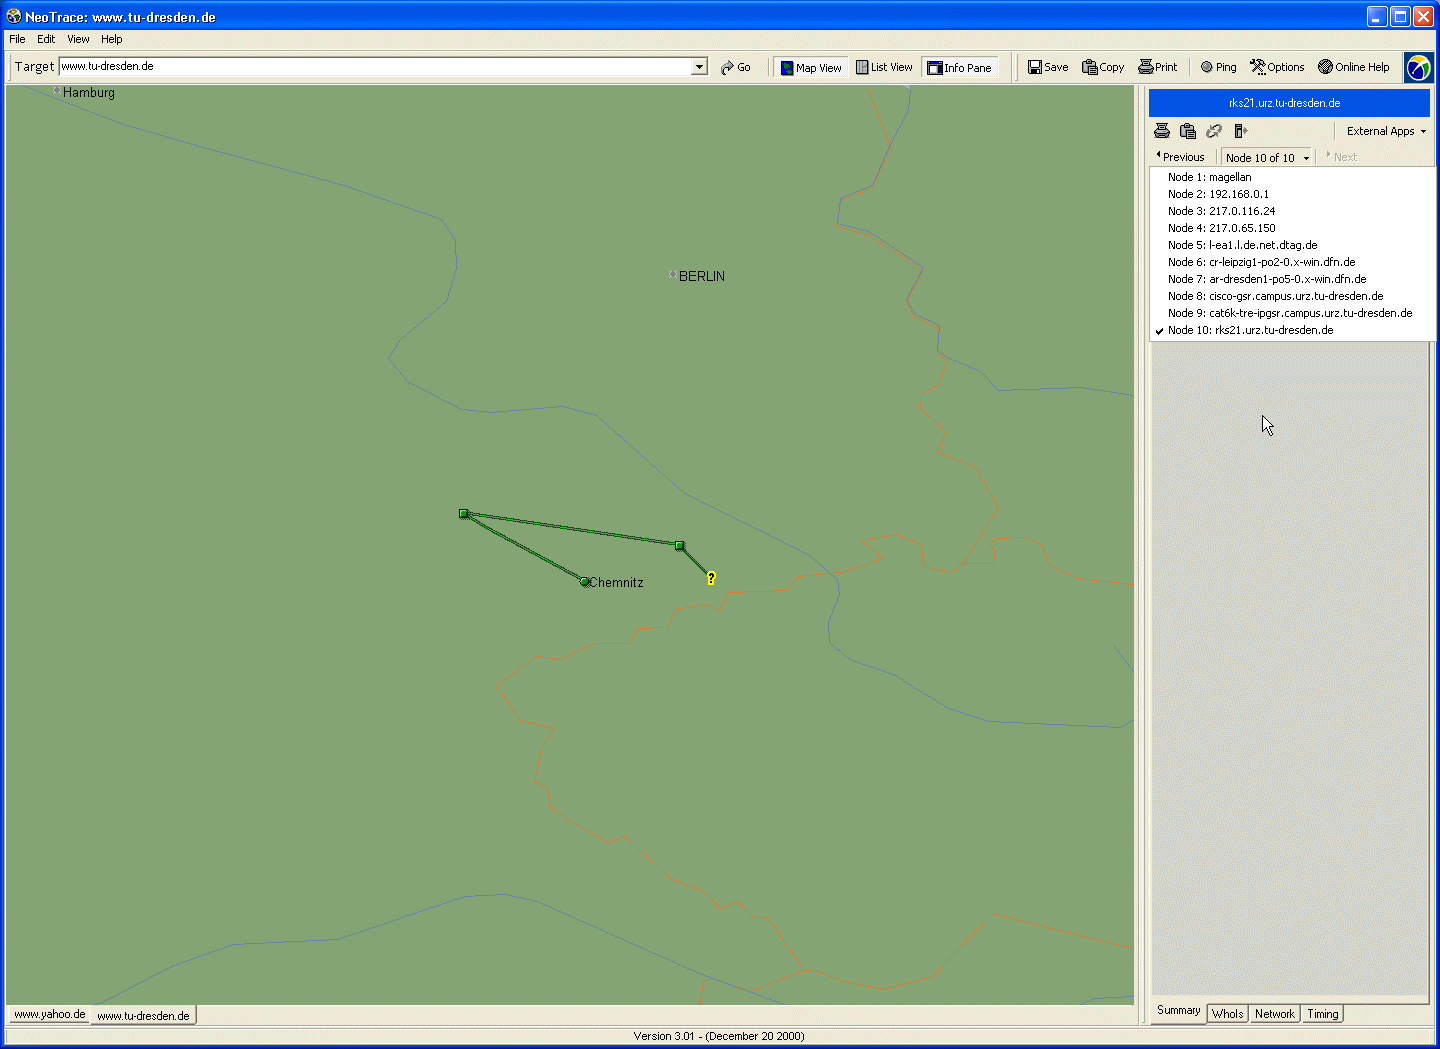Click into the Target address field
Viewport: 1440px width, 1049px height.
pyautogui.click(x=375, y=67)
